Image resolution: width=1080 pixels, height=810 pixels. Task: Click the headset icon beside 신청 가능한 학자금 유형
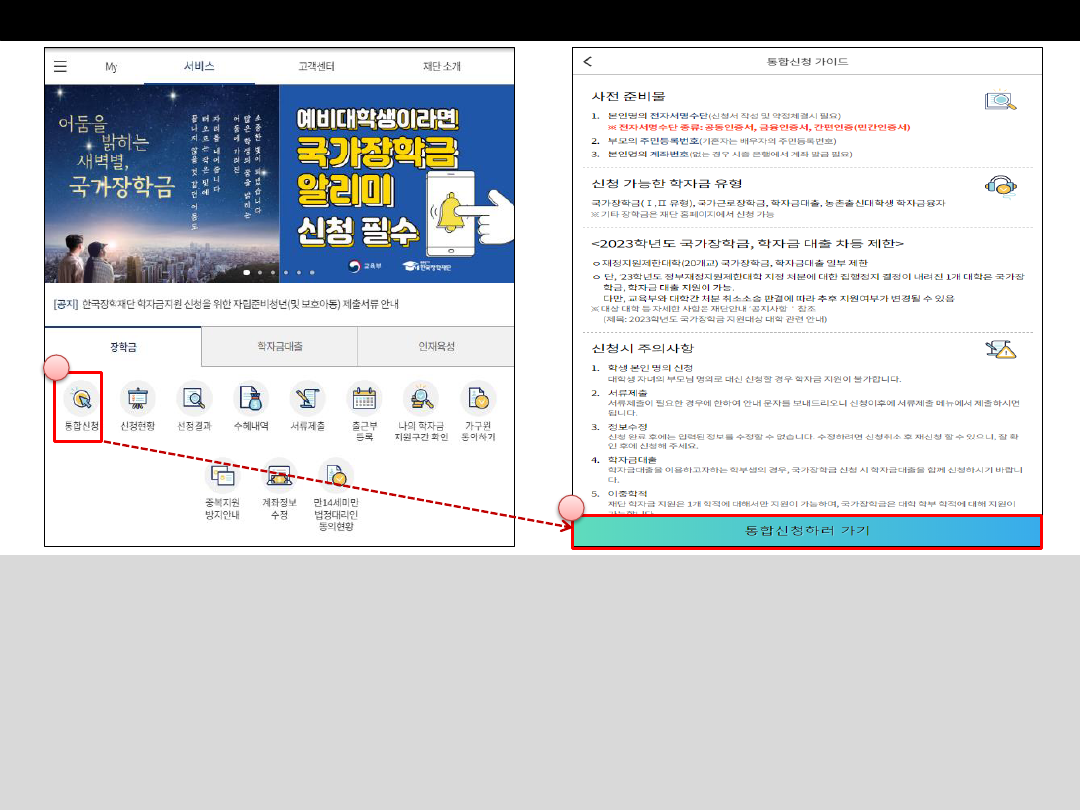point(1001,186)
